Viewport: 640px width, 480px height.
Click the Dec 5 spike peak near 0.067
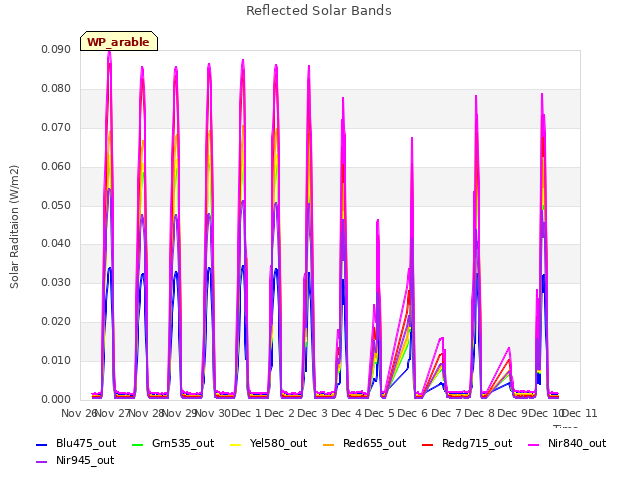coord(412,138)
